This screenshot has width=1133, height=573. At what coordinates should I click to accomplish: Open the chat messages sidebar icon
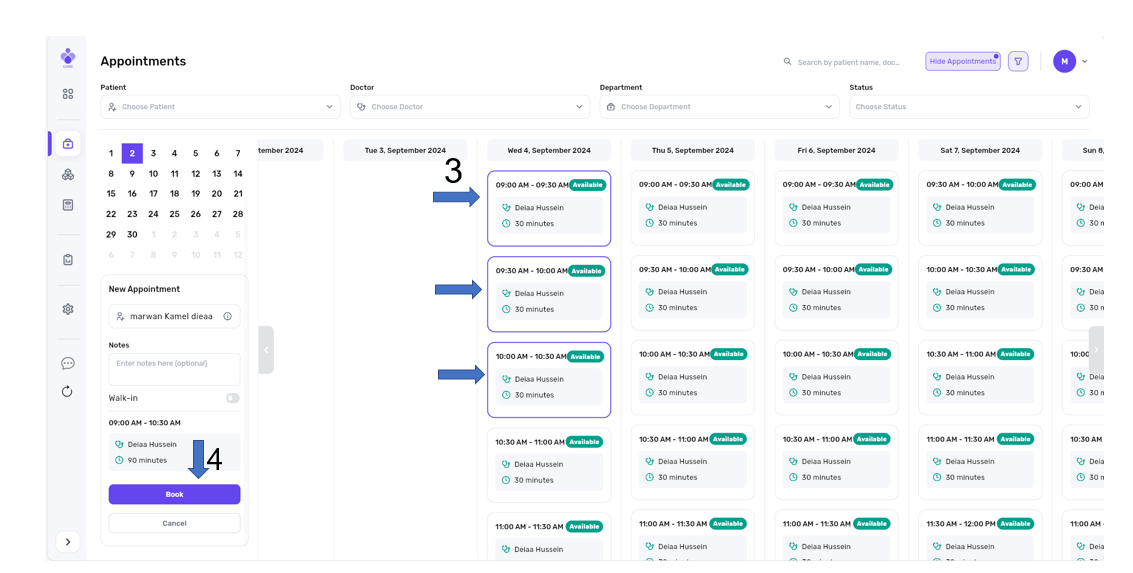[68, 363]
